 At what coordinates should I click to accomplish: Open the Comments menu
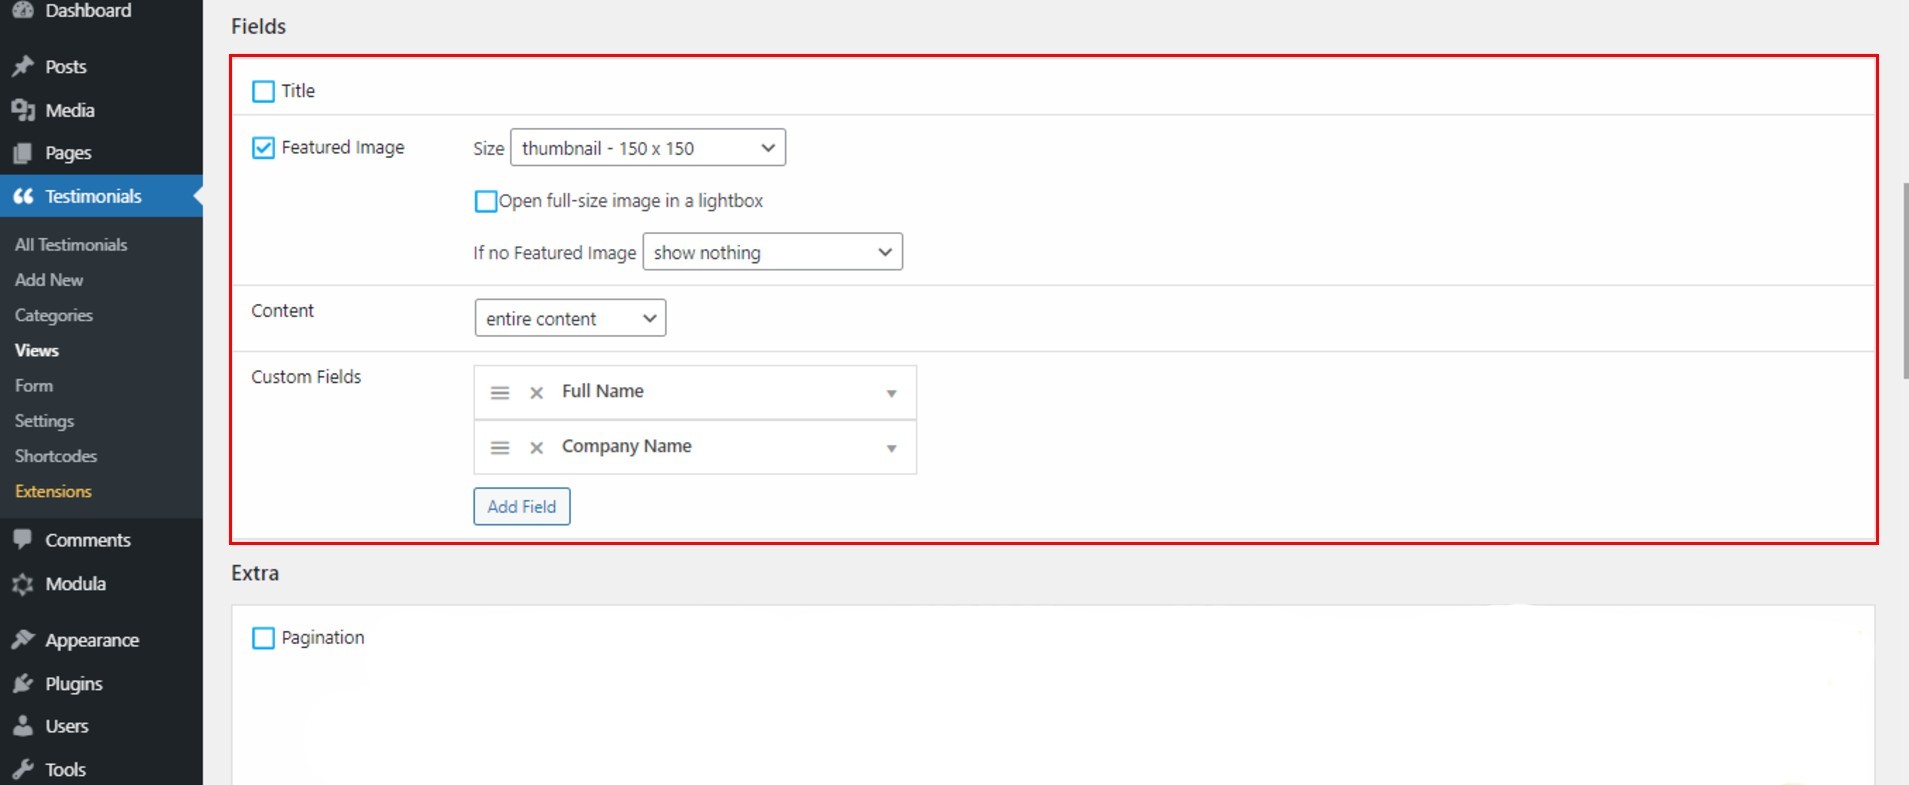tap(88, 540)
